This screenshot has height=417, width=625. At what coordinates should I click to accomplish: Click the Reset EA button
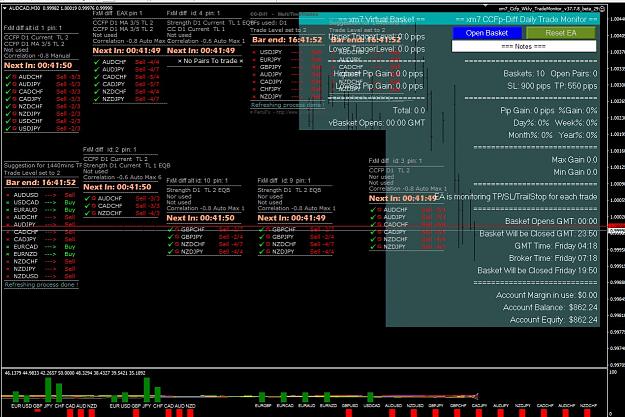(x=560, y=33)
